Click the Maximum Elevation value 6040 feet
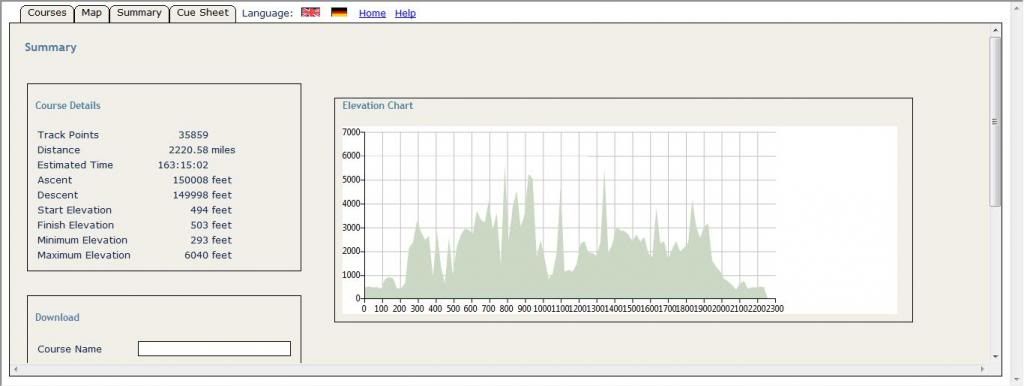1024x386 pixels. pos(208,255)
